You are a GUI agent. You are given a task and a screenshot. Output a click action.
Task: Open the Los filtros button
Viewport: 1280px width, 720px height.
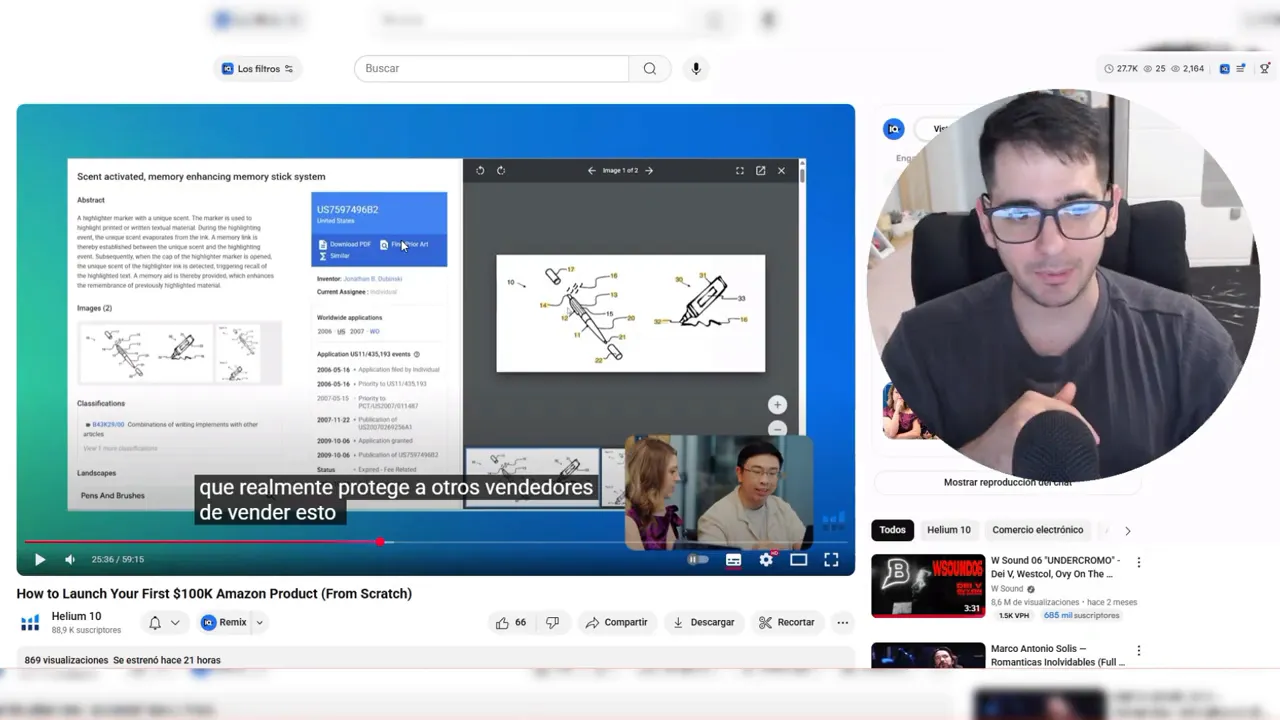tap(258, 69)
